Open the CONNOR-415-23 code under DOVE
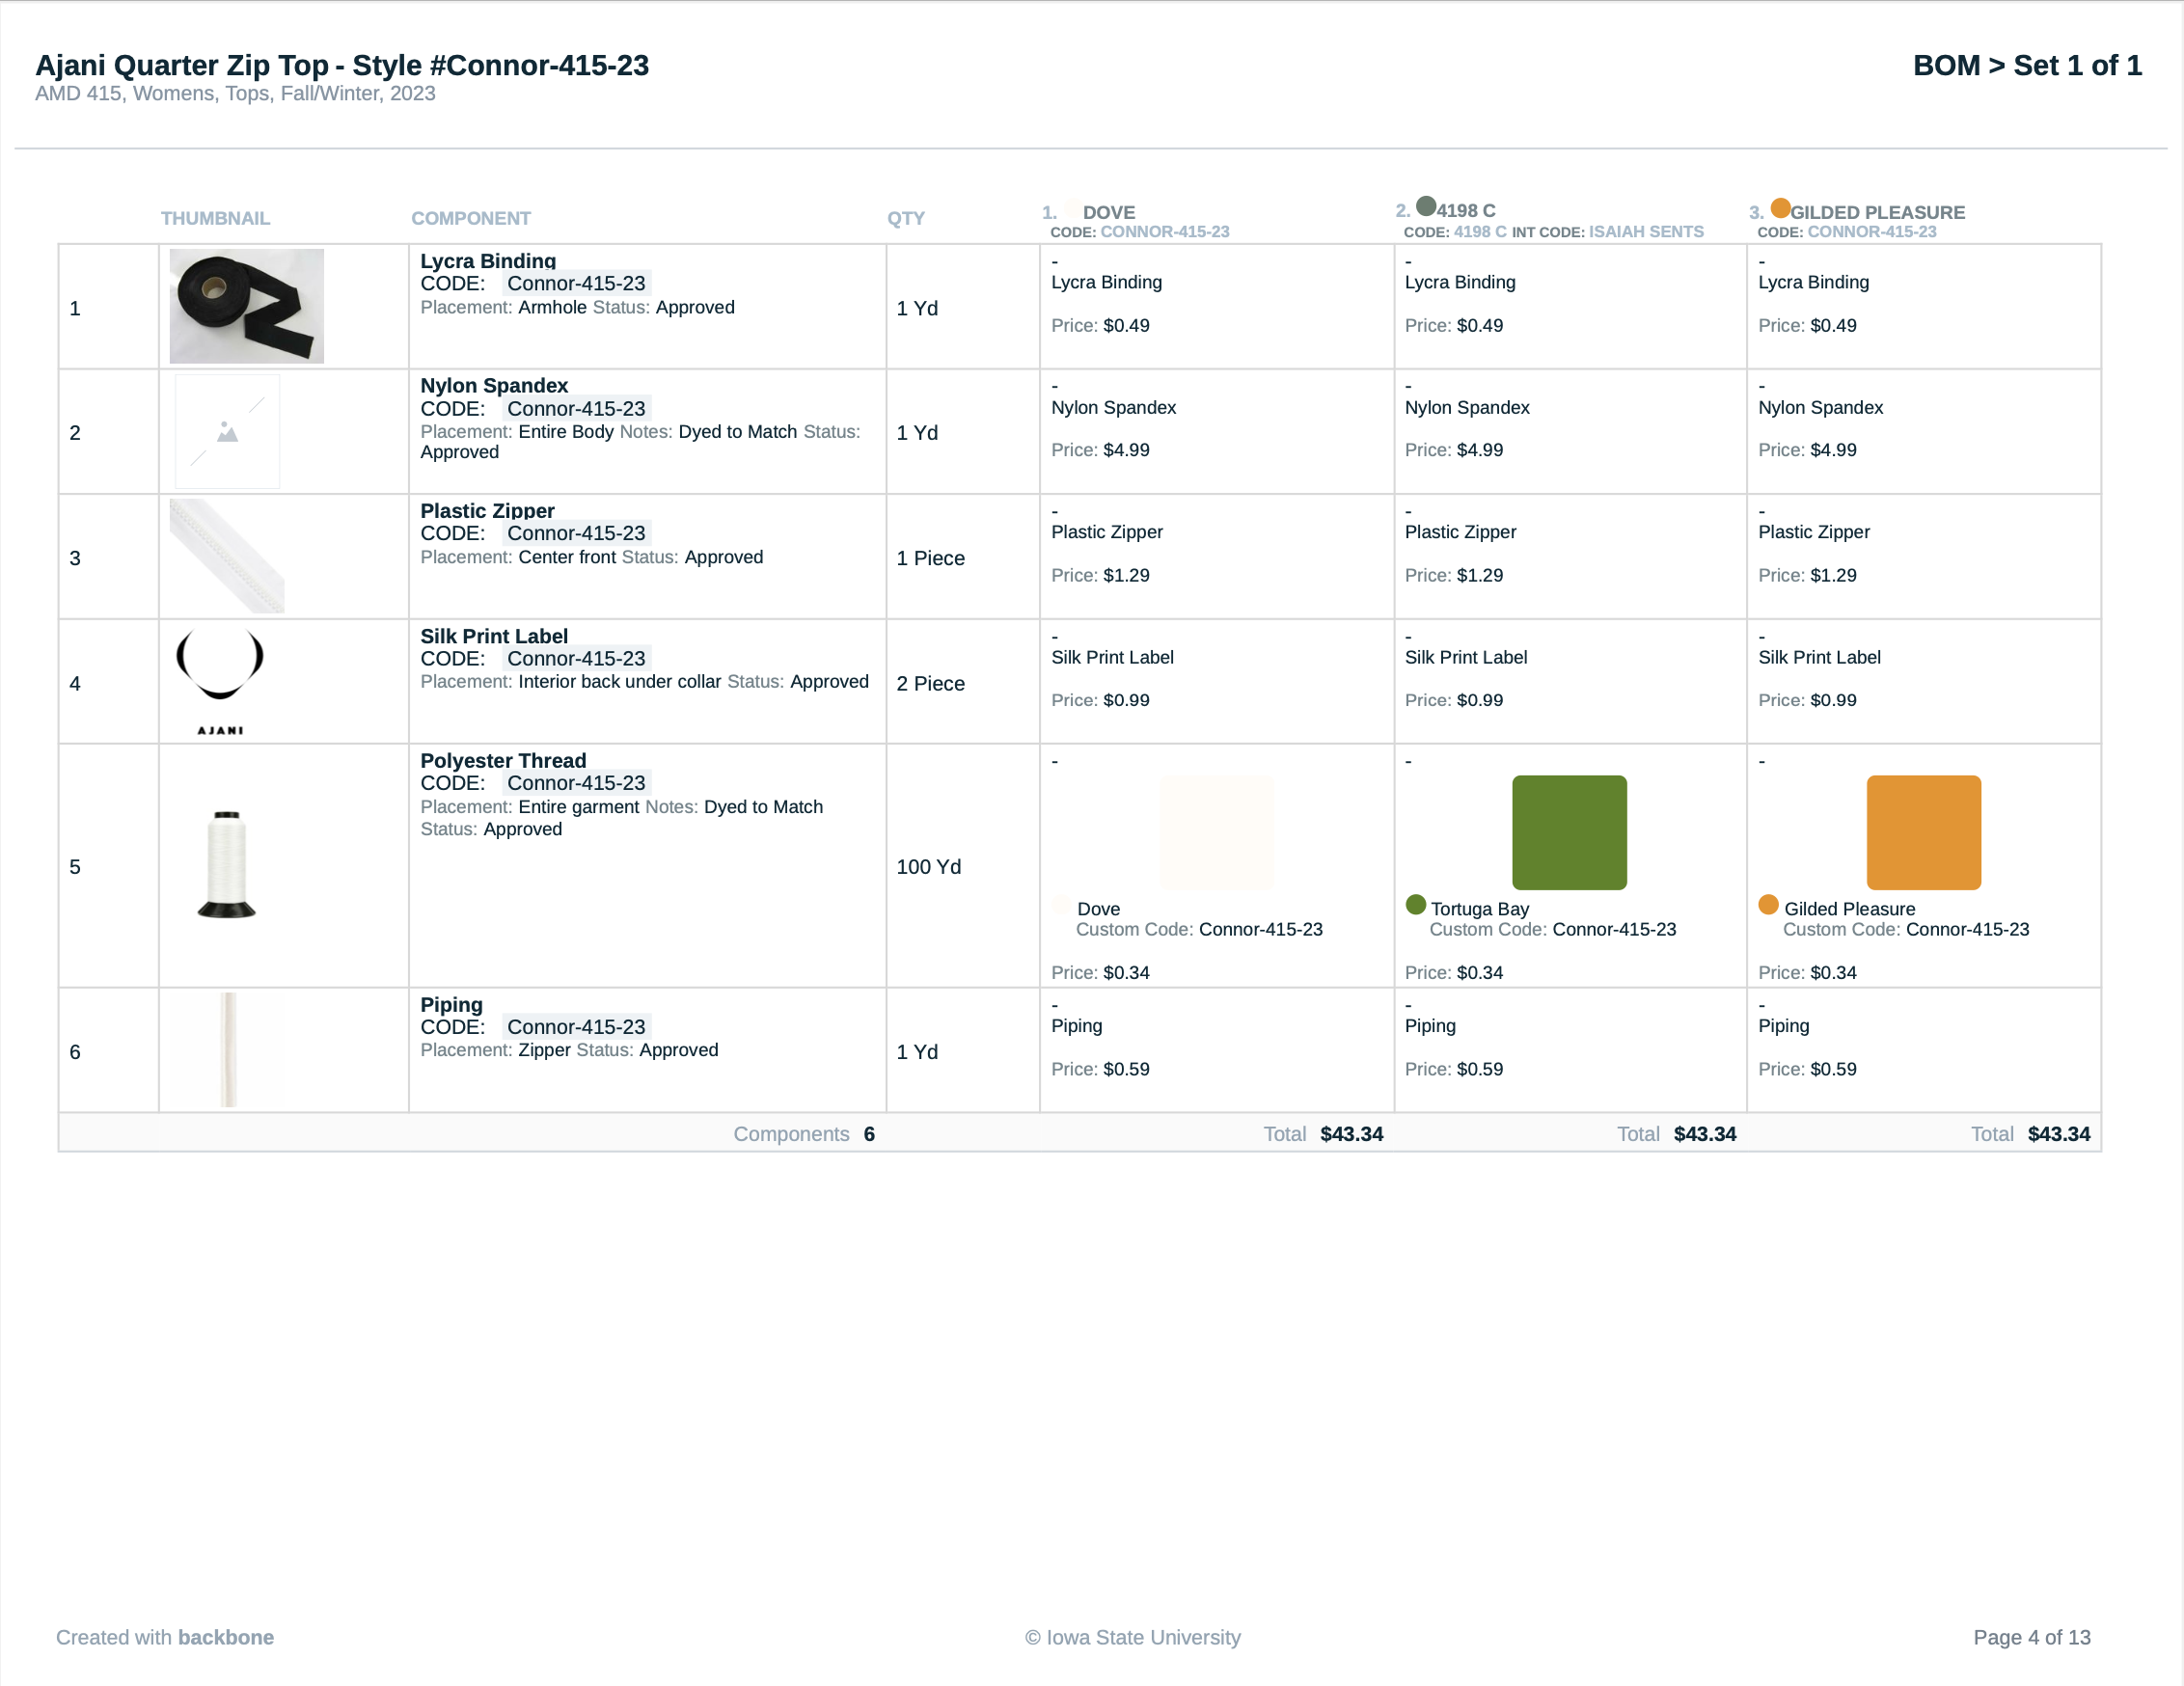This screenshot has width=2184, height=1686. (1164, 231)
